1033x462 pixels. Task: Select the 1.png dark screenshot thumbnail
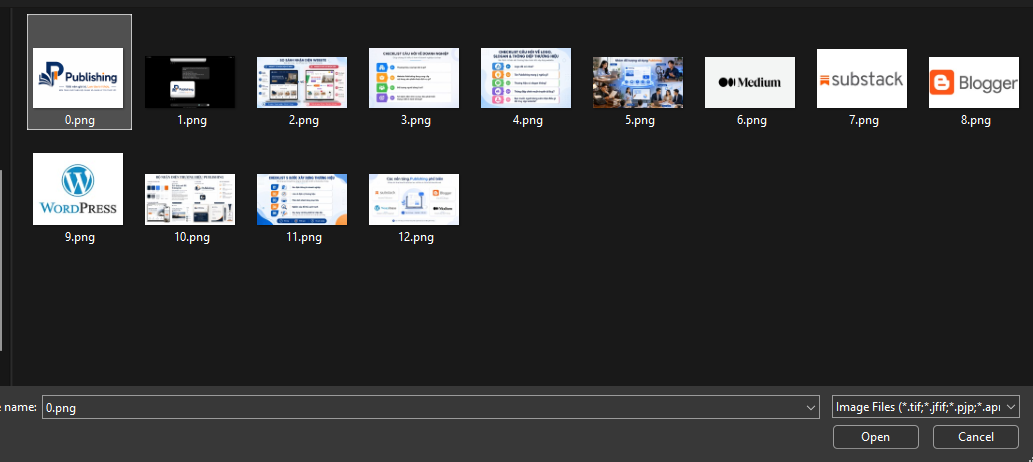pos(190,82)
